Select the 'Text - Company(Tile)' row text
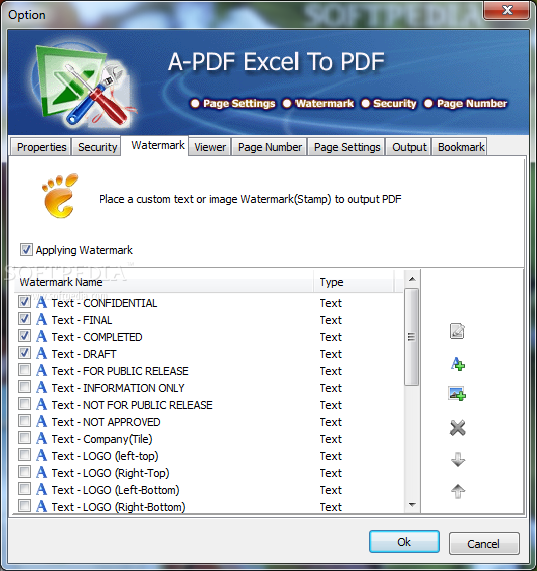Screen dimensions: 537x571 (x=102, y=439)
